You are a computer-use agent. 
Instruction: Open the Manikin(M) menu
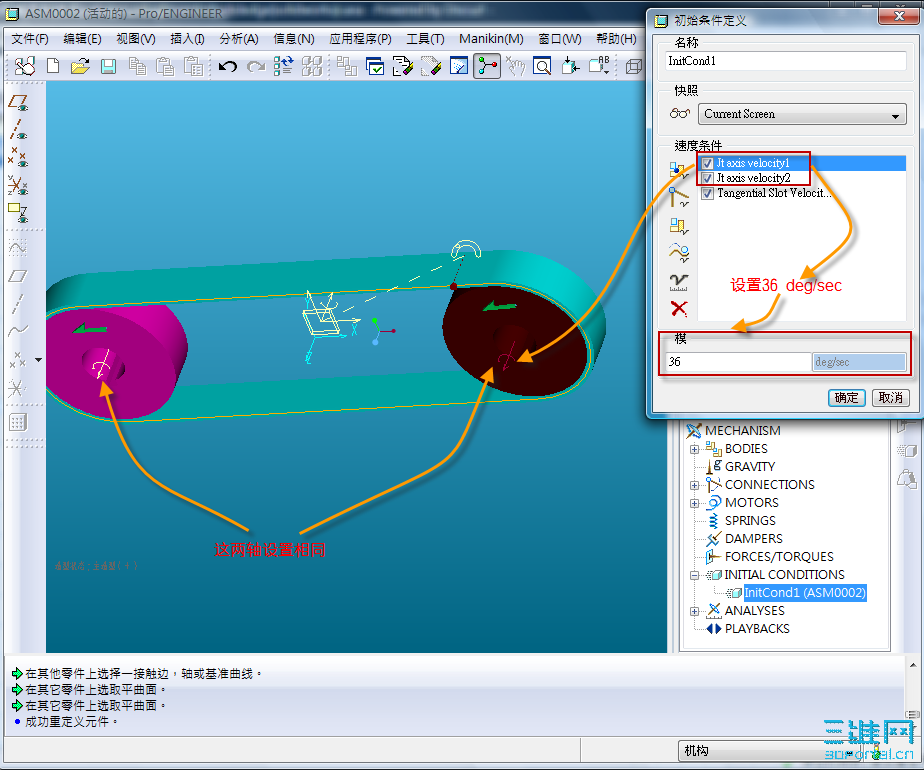coord(491,39)
